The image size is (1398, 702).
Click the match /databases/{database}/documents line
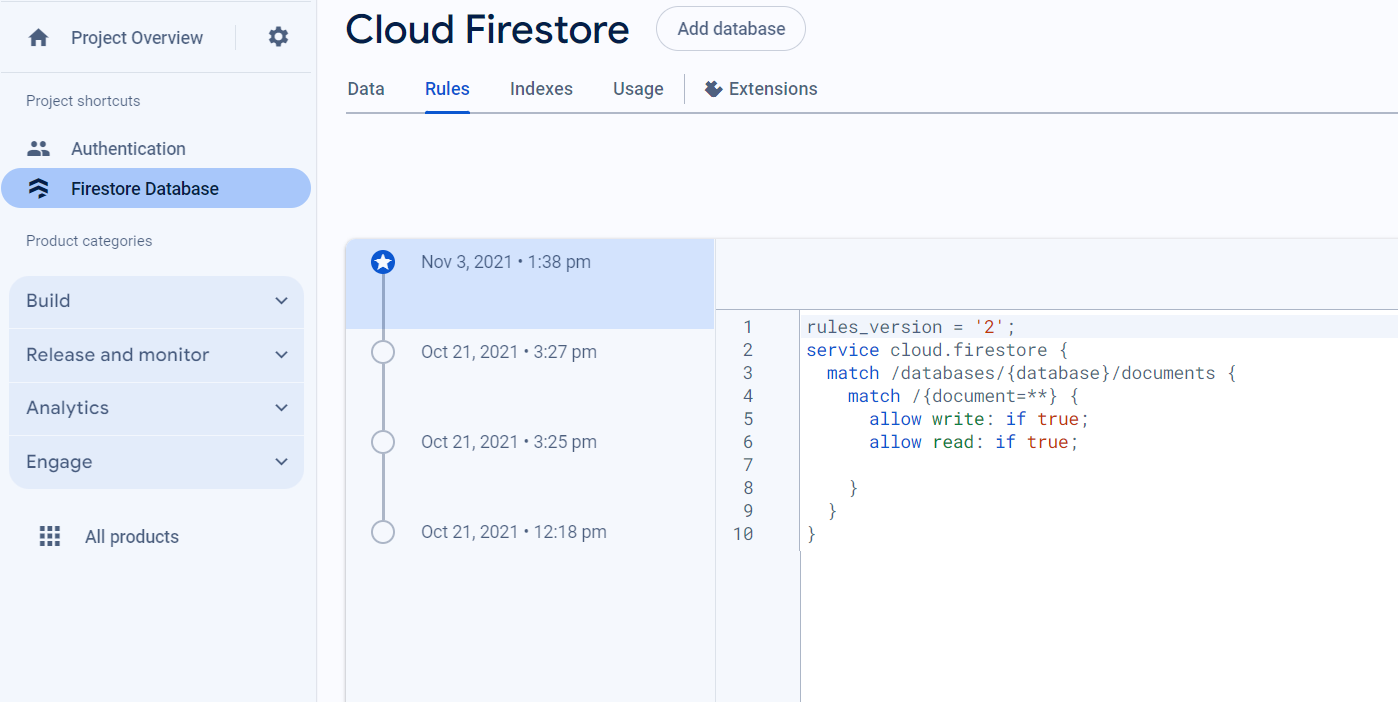(1032, 373)
